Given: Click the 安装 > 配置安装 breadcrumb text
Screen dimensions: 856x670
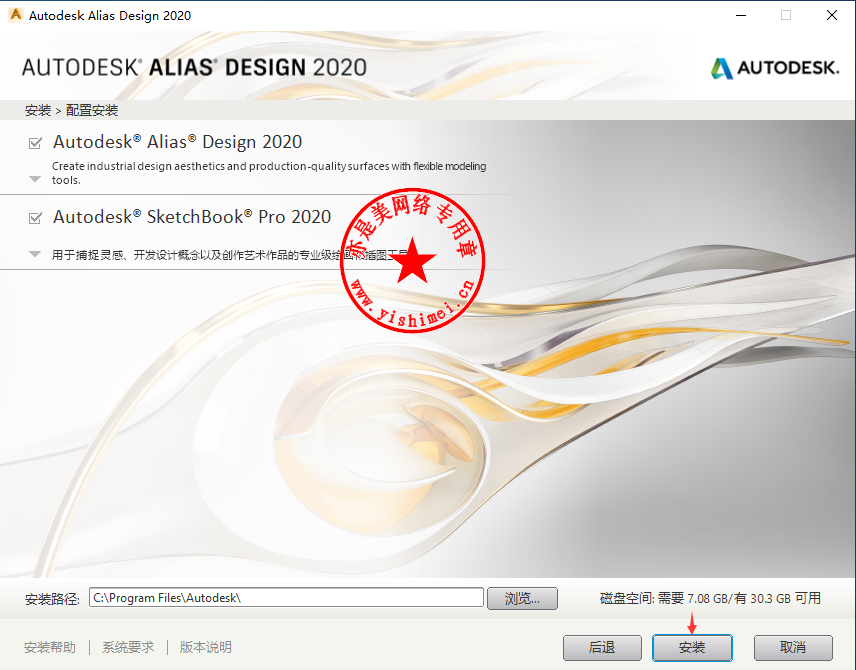Looking at the screenshot, I should click(72, 110).
